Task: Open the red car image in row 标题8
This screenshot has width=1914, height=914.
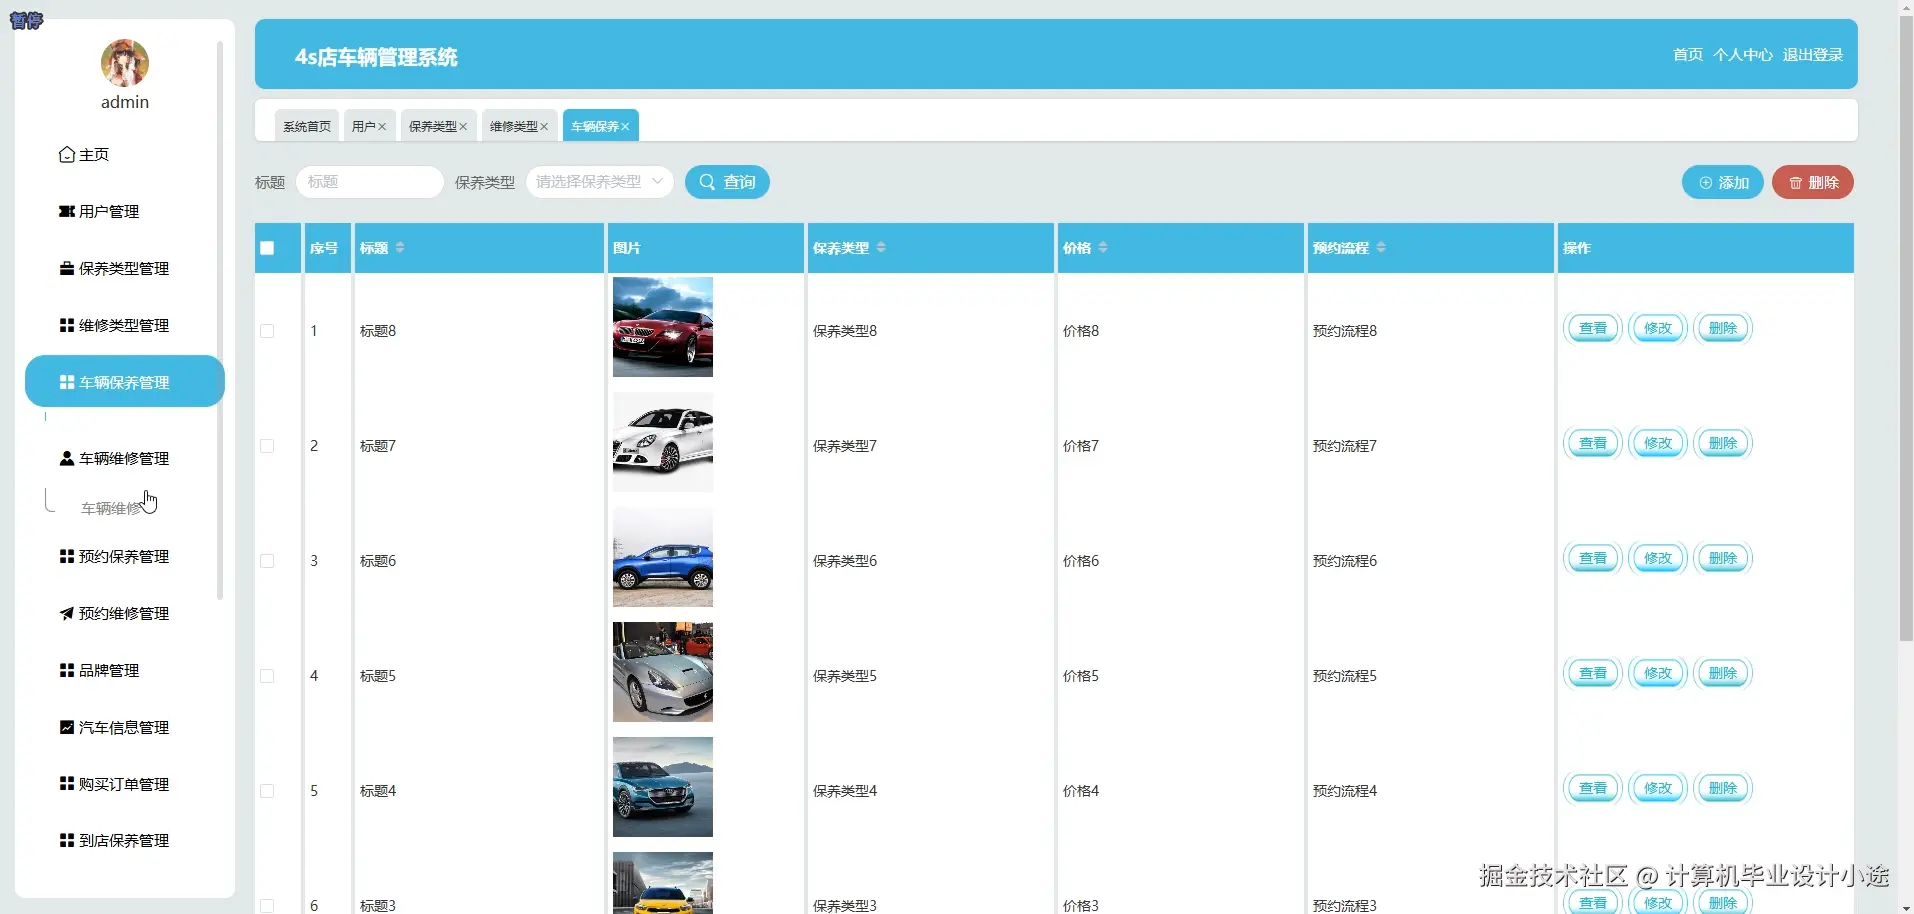Action: pos(663,327)
